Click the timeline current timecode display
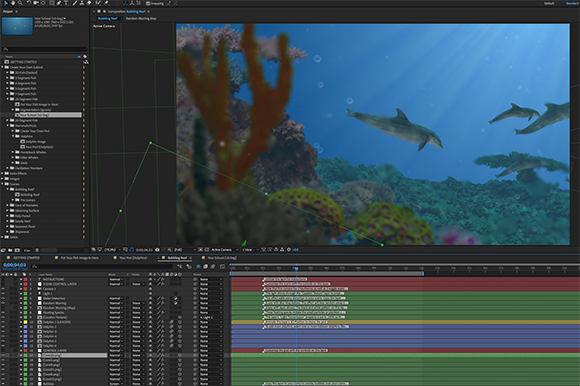580x386 pixels. [x=14, y=265]
